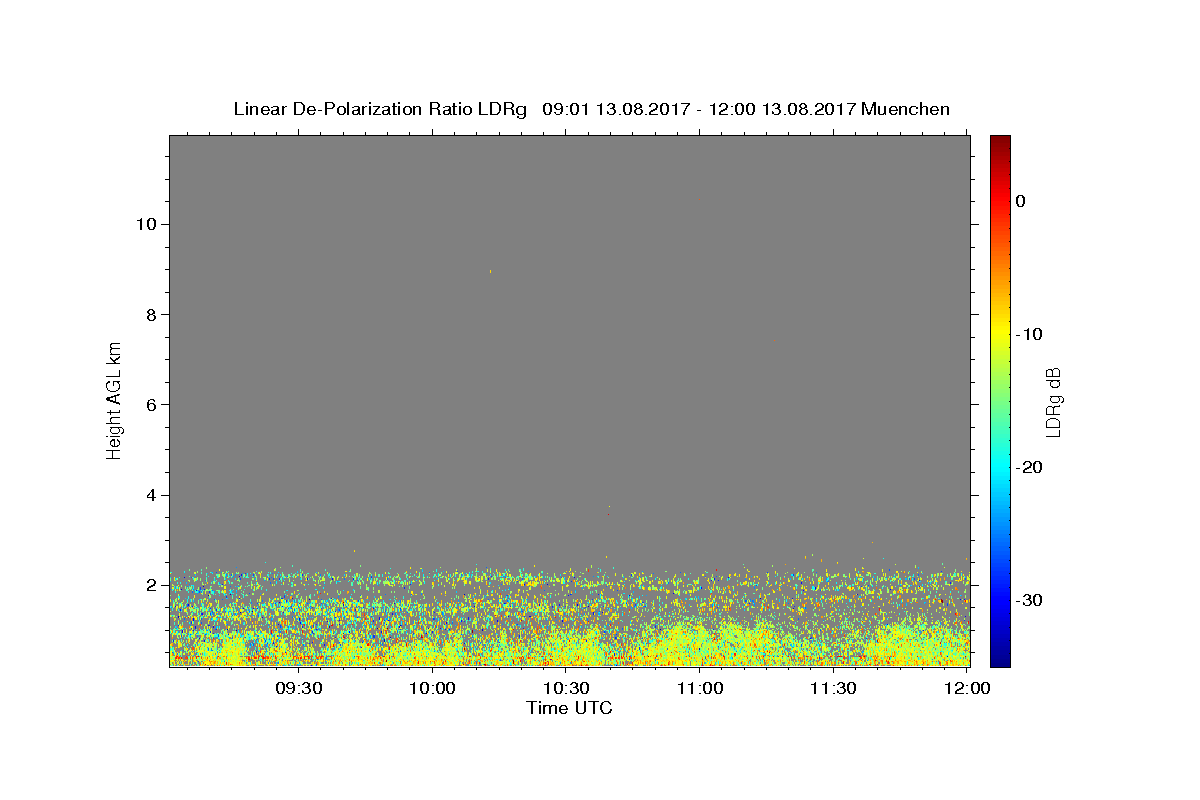This screenshot has width=1200, height=800.
Task: Click the Time UTC axis title
Action: tap(570, 708)
